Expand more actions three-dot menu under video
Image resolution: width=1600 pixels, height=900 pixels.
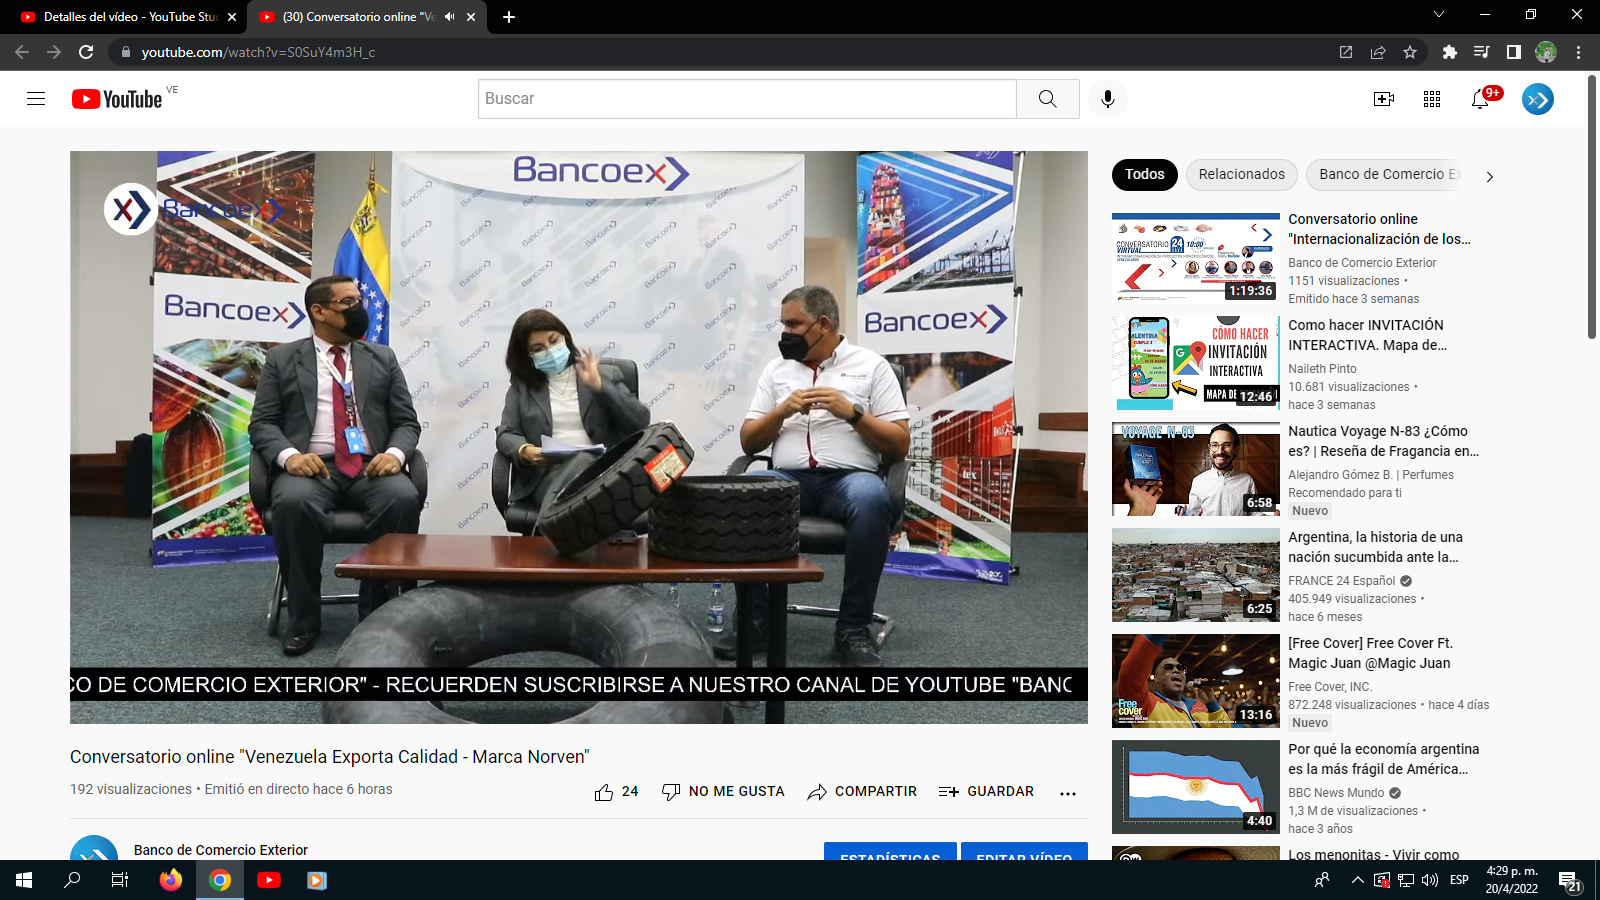point(1068,792)
